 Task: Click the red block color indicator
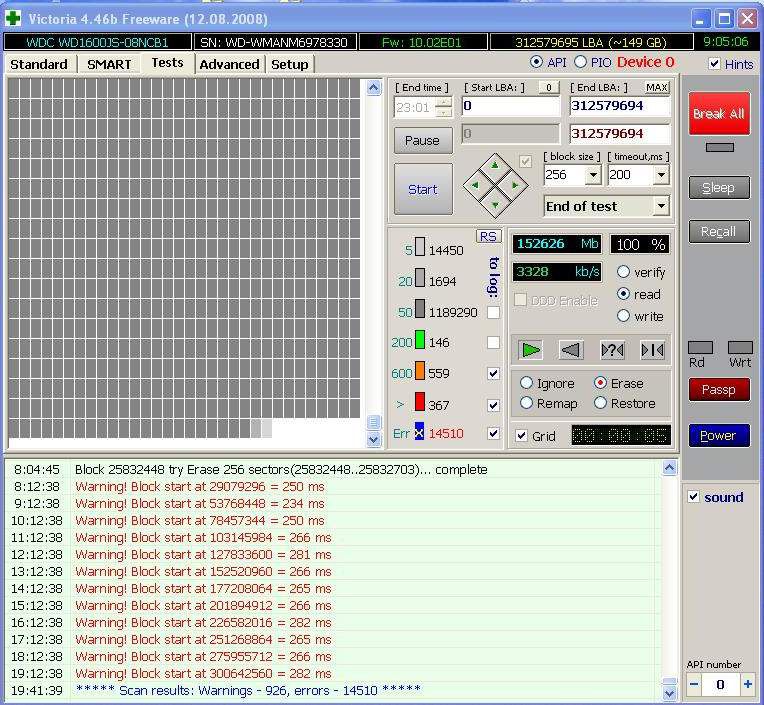point(420,401)
